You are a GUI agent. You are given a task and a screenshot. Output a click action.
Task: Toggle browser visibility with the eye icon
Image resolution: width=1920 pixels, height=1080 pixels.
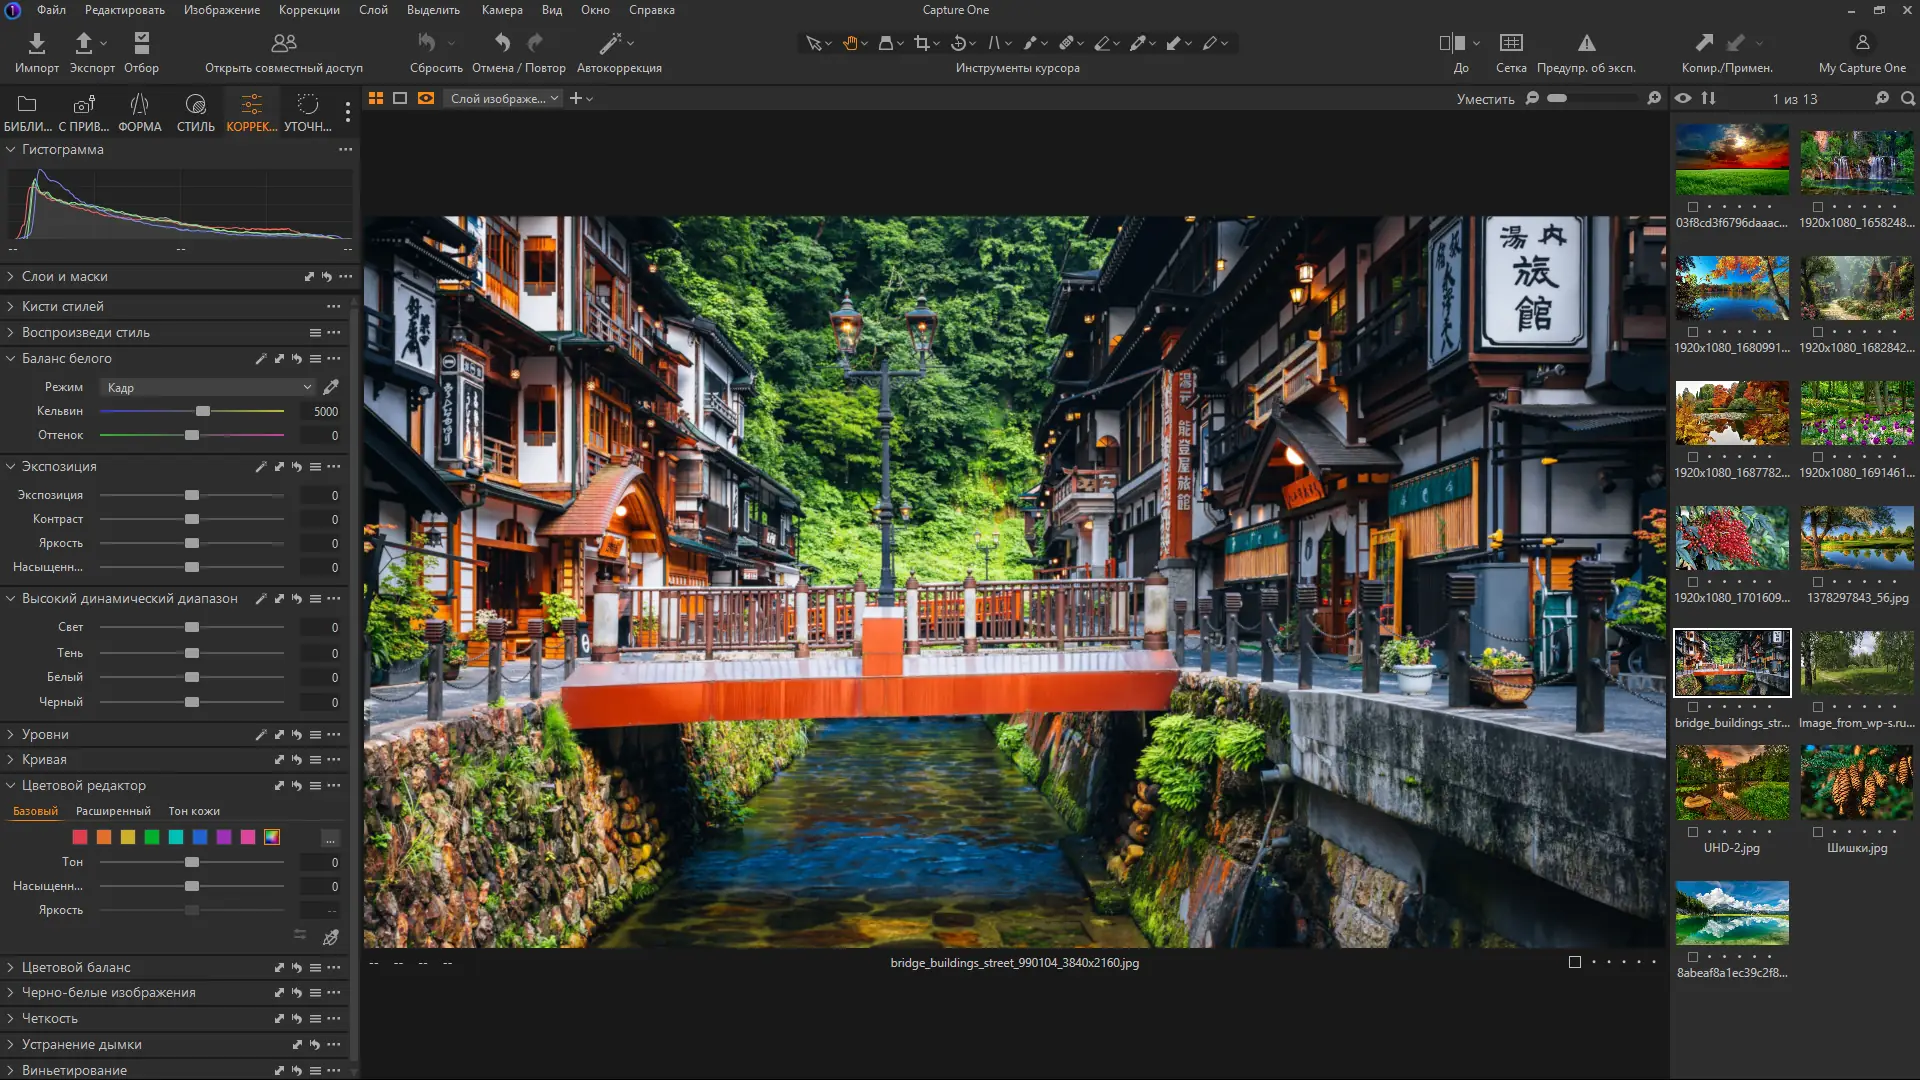1683,98
